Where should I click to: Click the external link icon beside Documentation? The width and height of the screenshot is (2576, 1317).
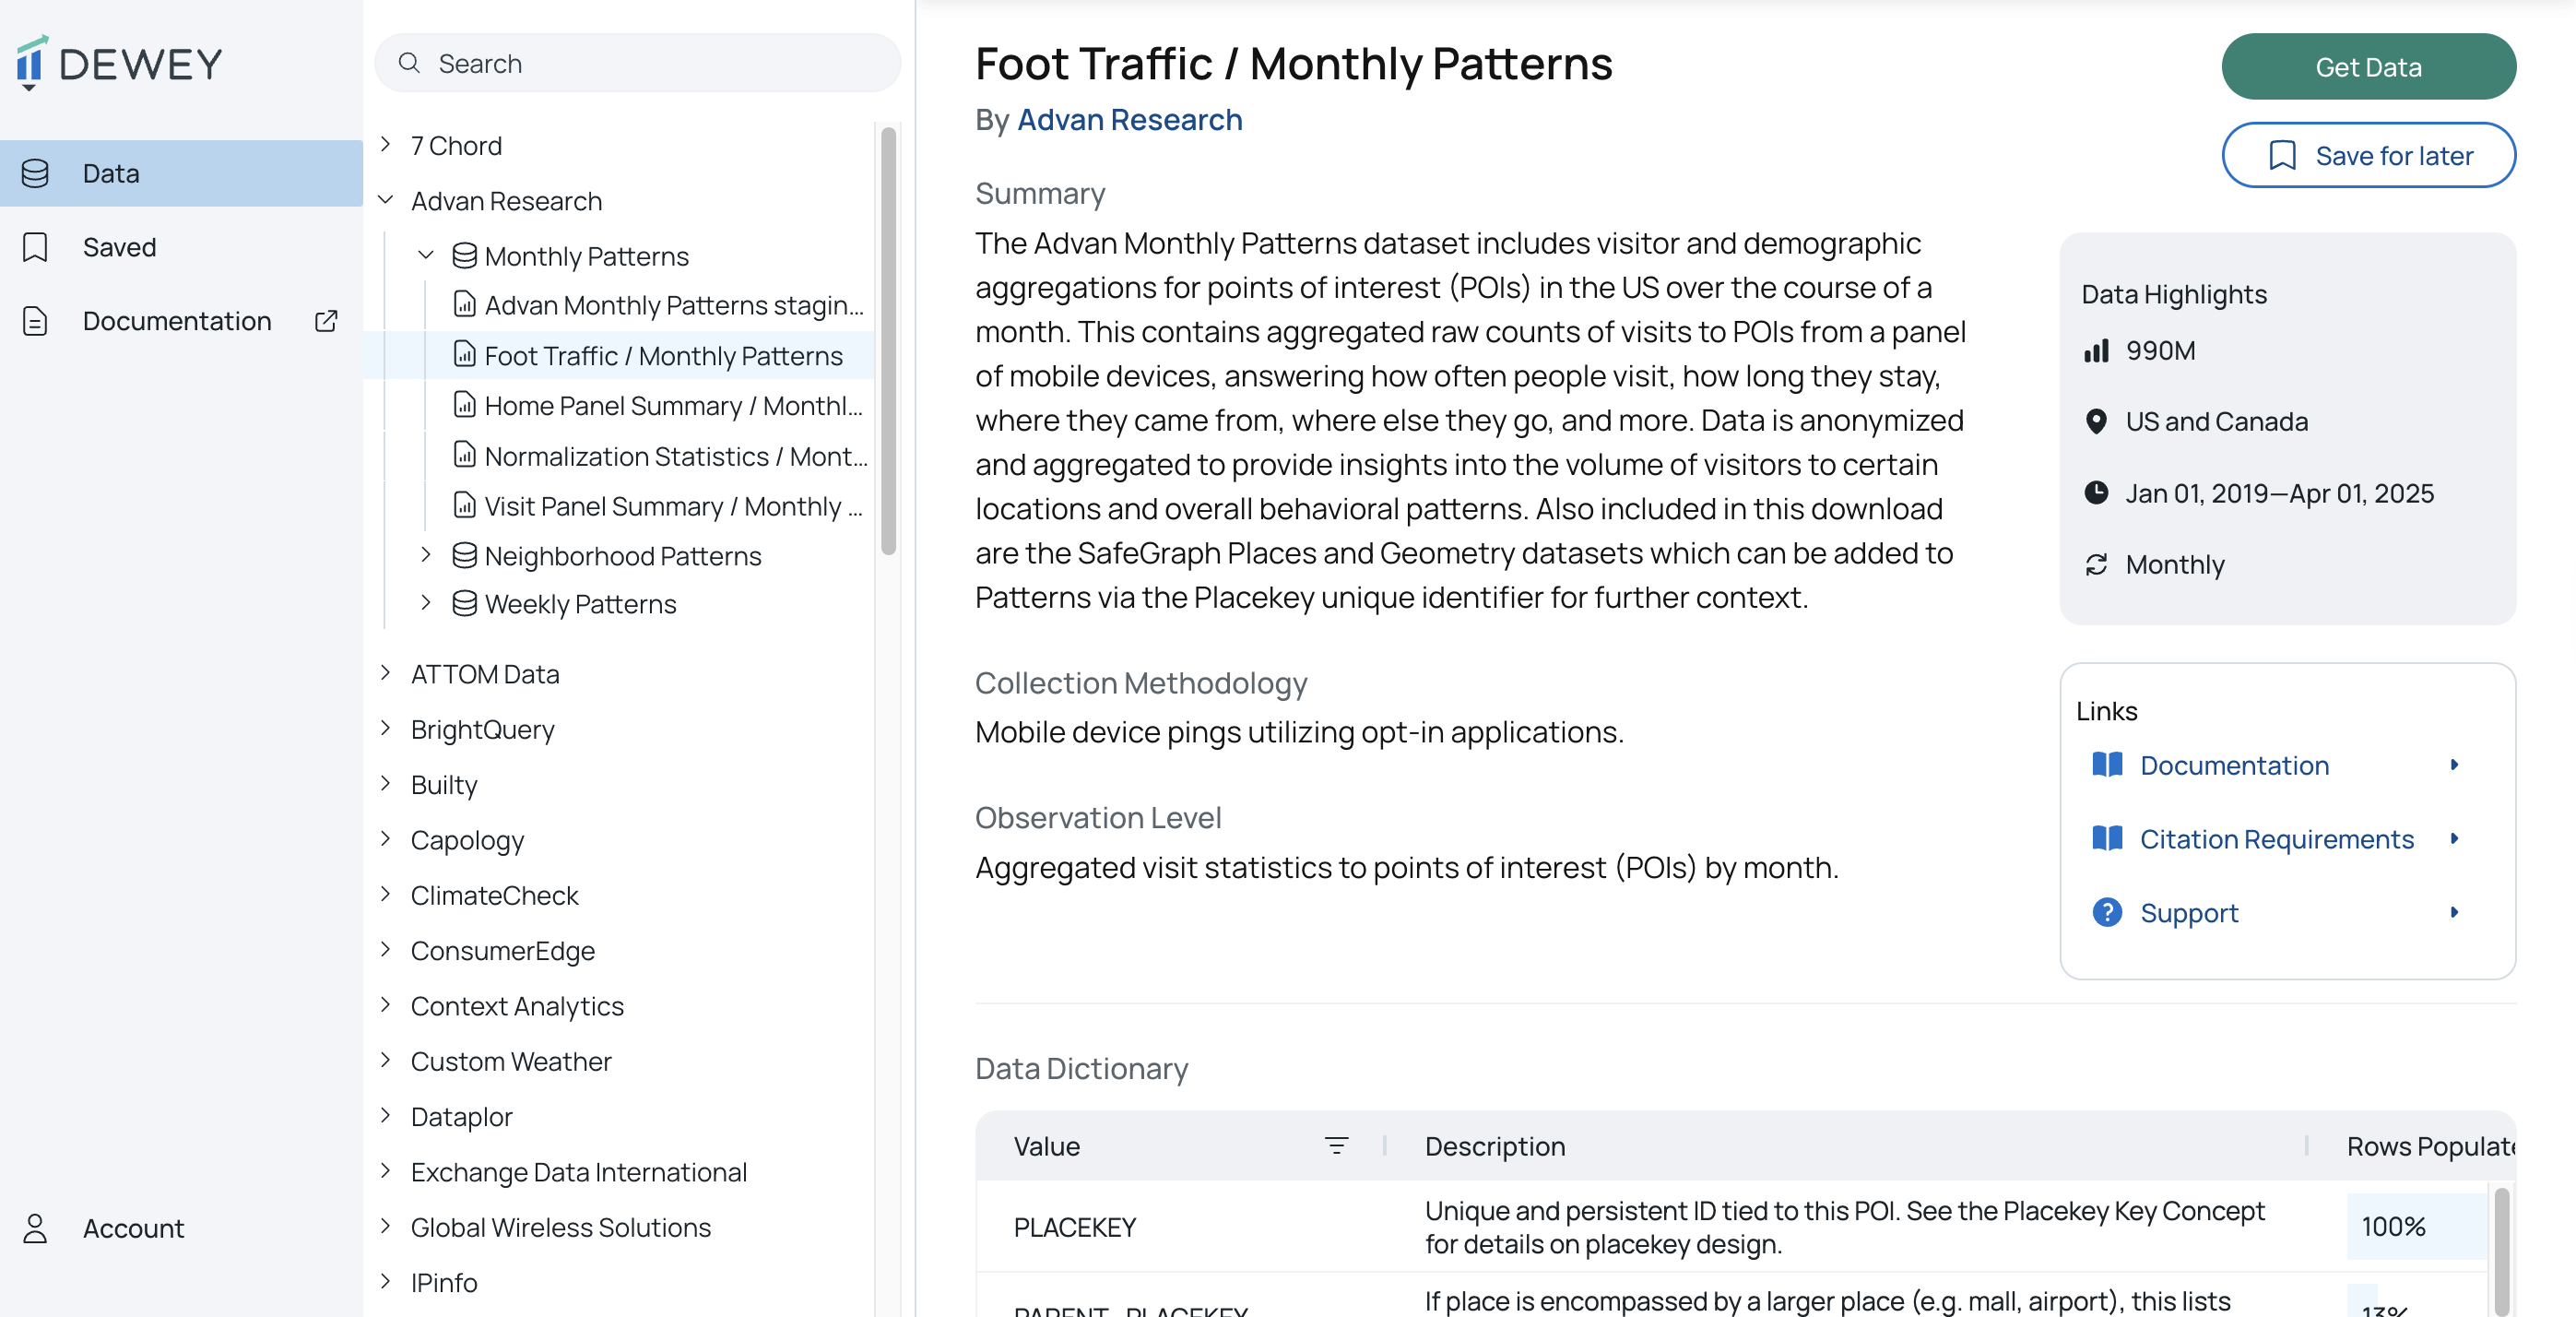tap(326, 321)
